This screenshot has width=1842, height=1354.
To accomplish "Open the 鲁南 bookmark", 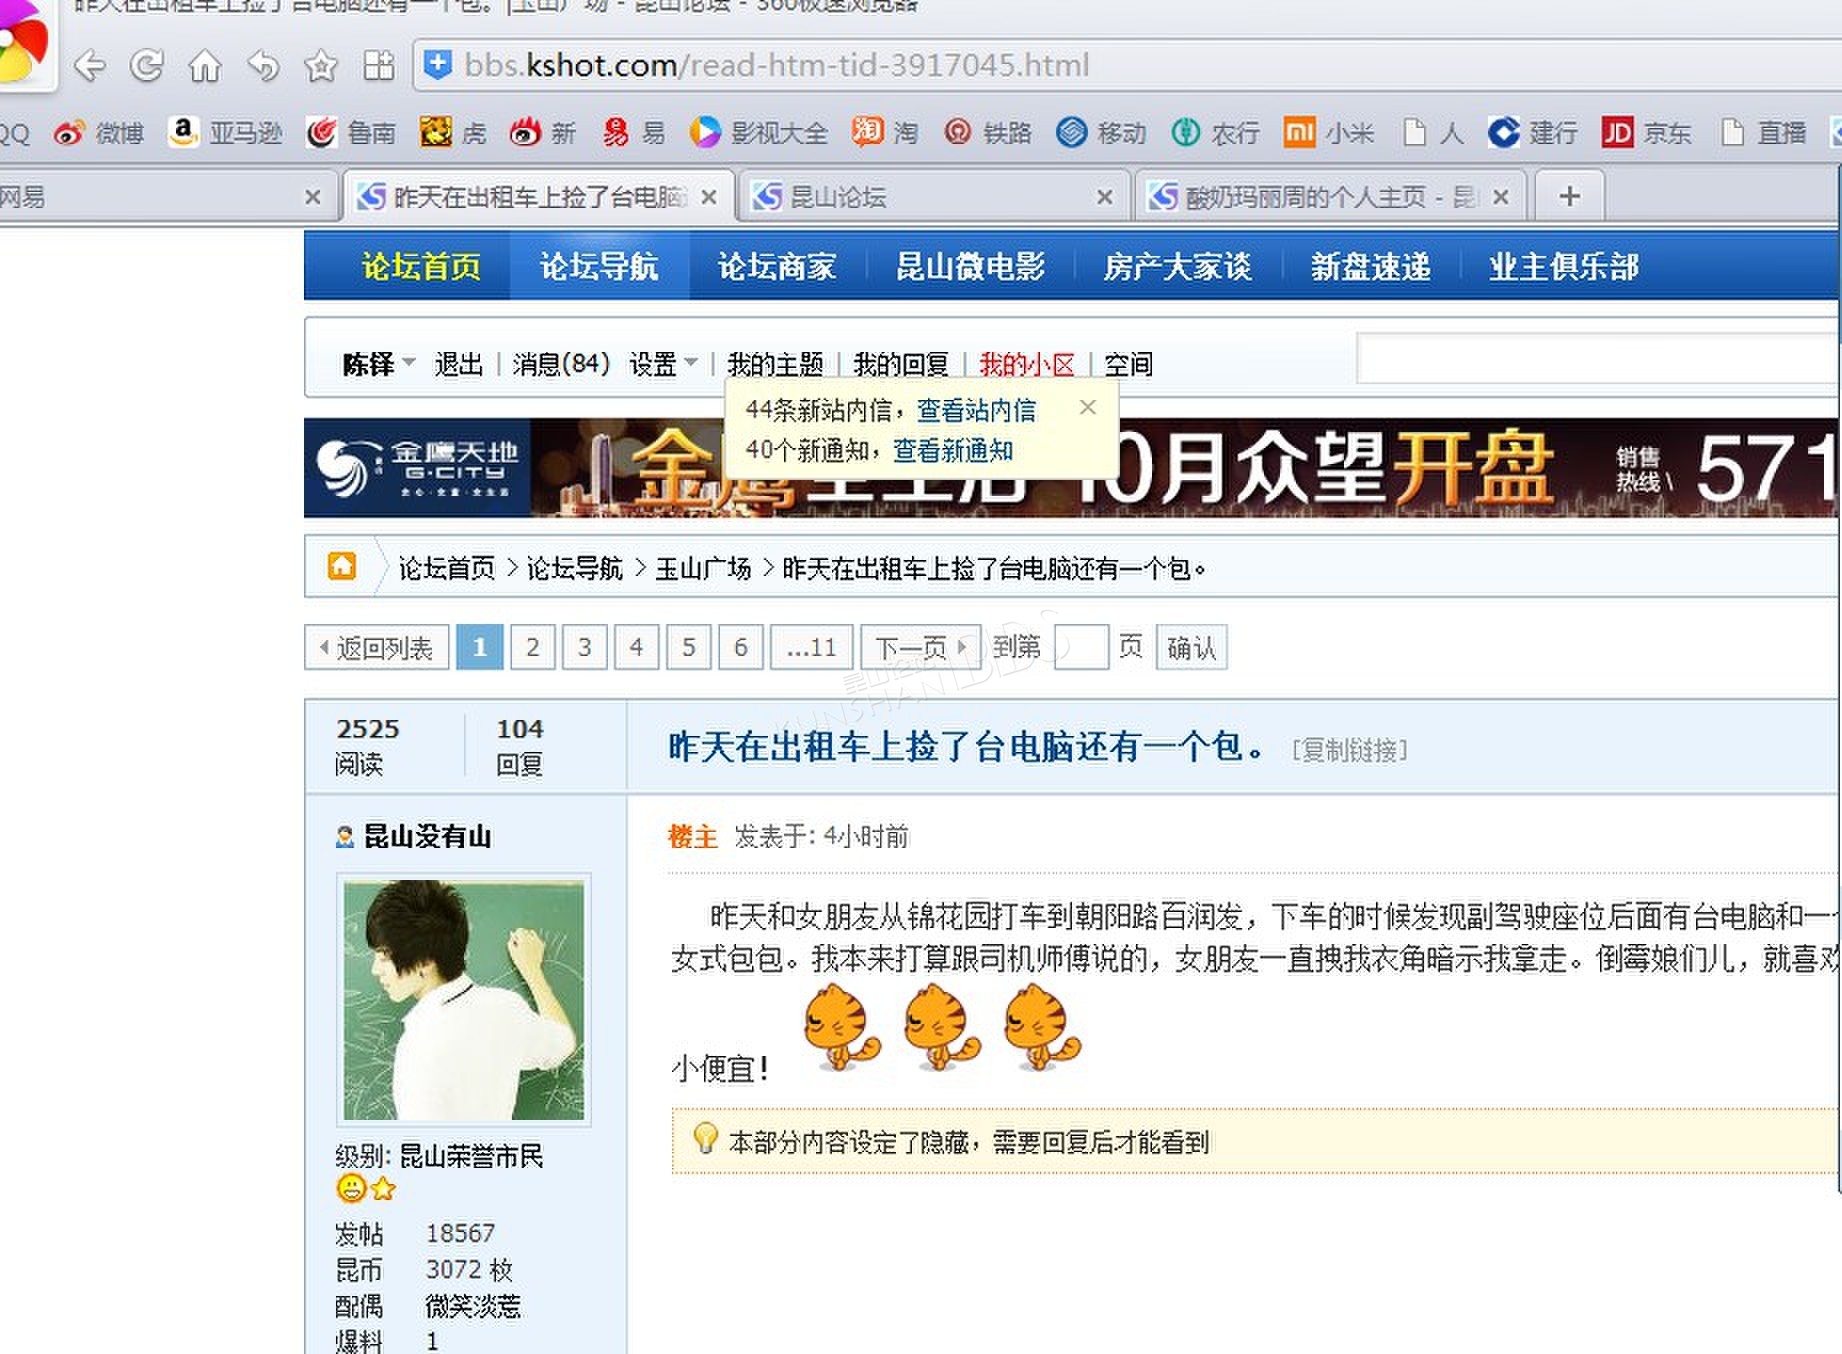I will [x=351, y=132].
